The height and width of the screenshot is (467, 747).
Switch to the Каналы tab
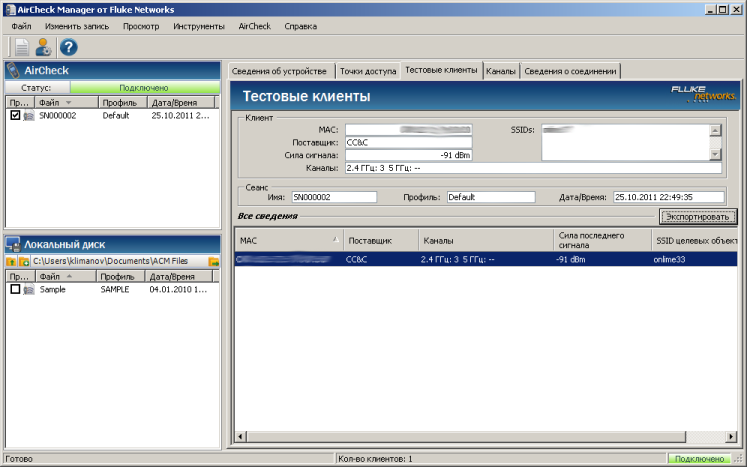(501, 71)
